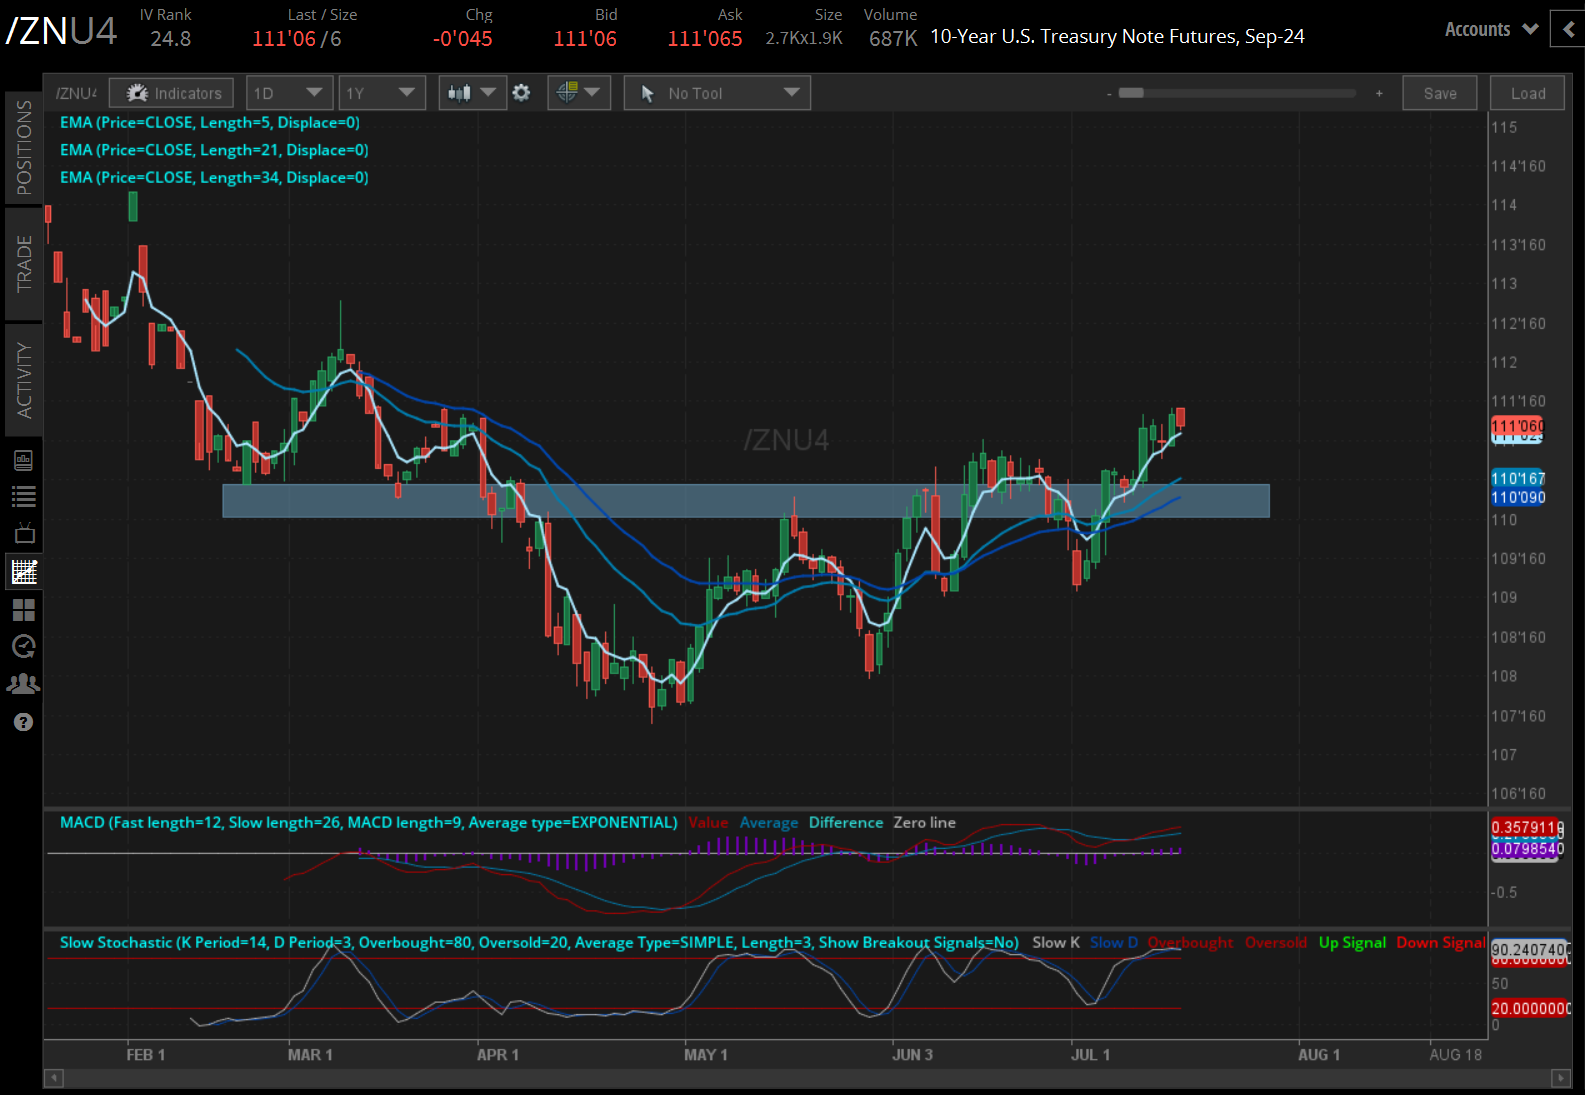Expand the 1D aggregation period dropdown
1585x1095 pixels.
coord(288,93)
